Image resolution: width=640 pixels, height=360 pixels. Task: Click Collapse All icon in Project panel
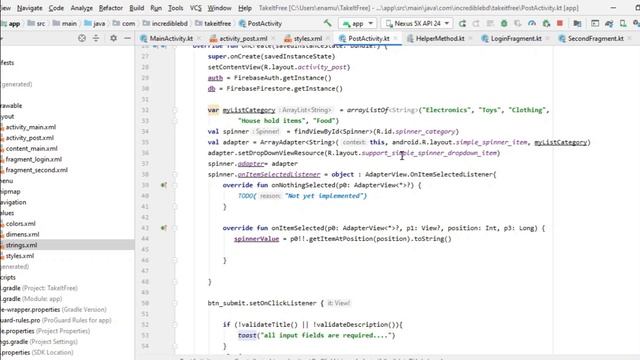[96, 38]
